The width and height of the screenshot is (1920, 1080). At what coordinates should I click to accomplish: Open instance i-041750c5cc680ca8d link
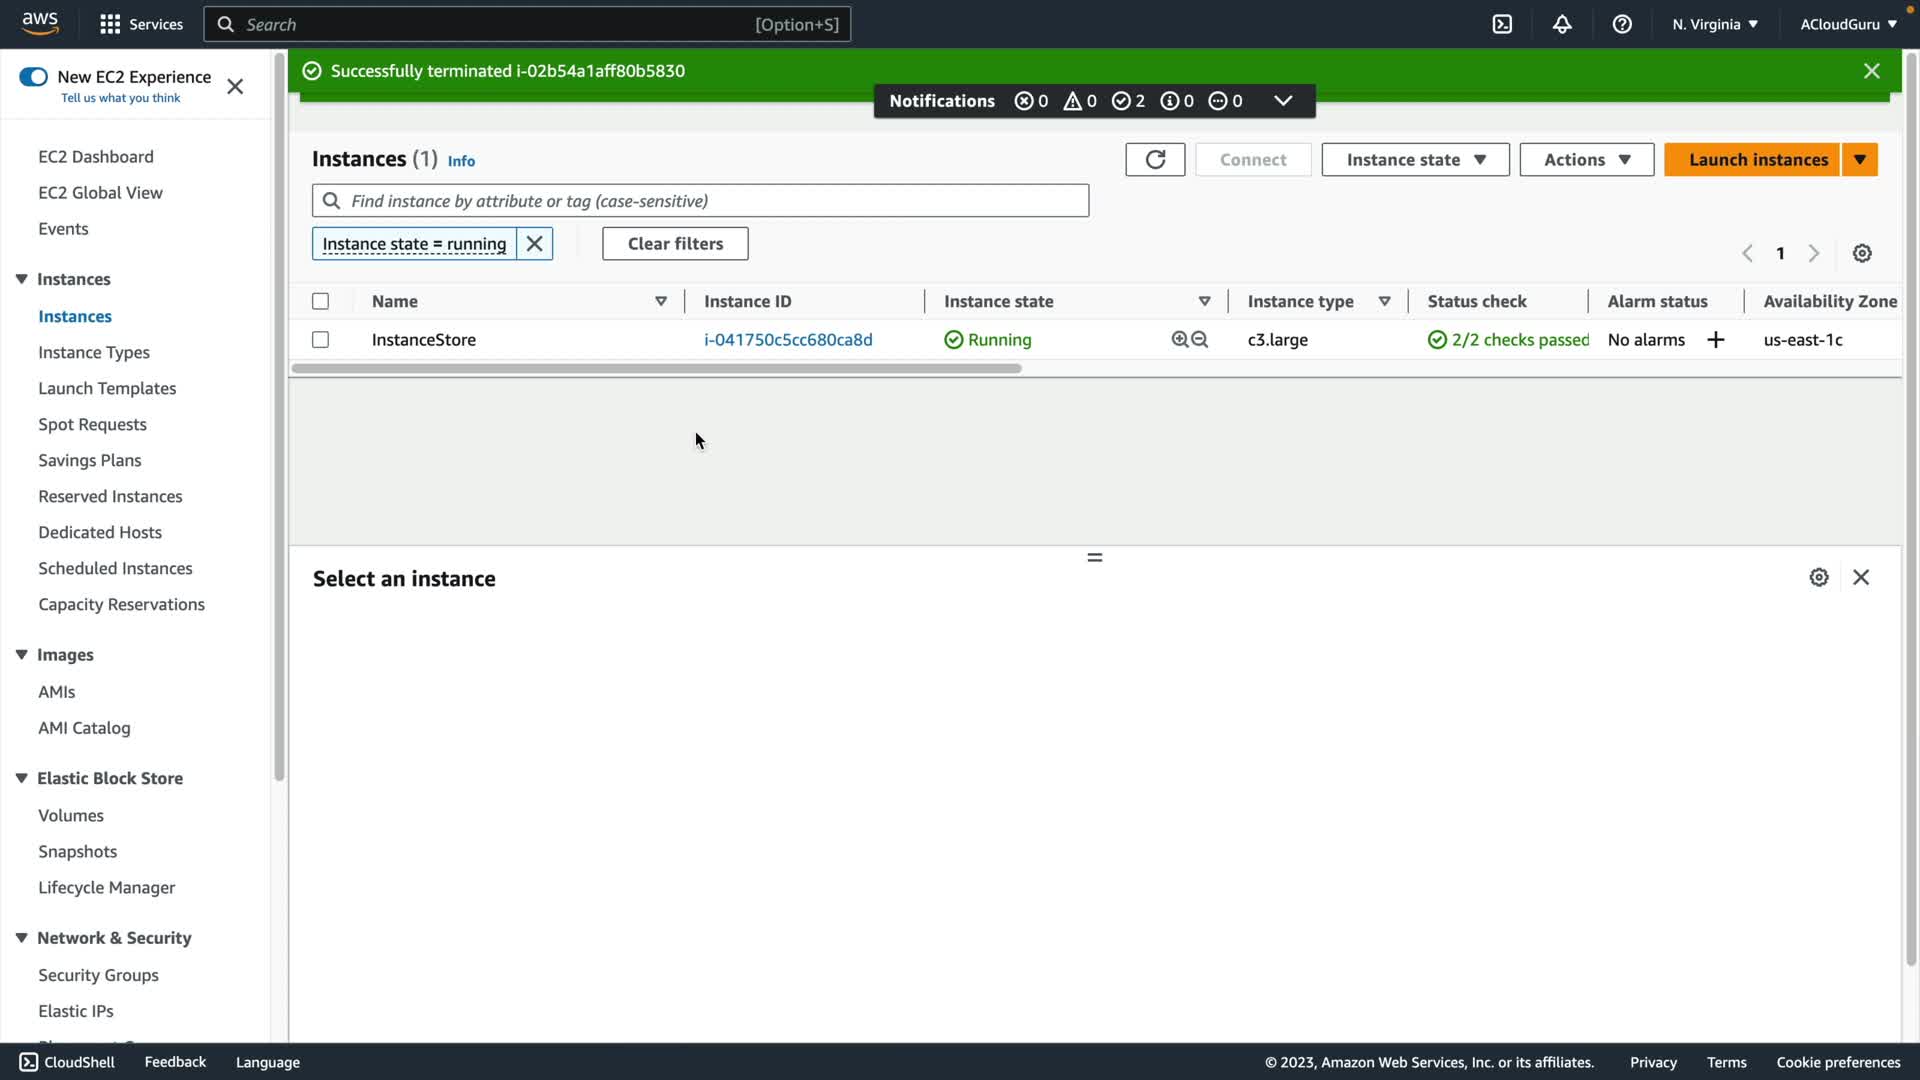click(788, 340)
